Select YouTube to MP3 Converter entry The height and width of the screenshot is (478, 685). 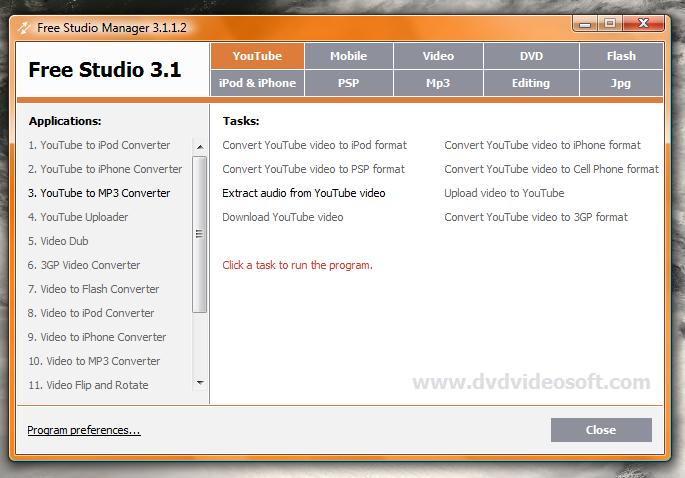point(99,193)
